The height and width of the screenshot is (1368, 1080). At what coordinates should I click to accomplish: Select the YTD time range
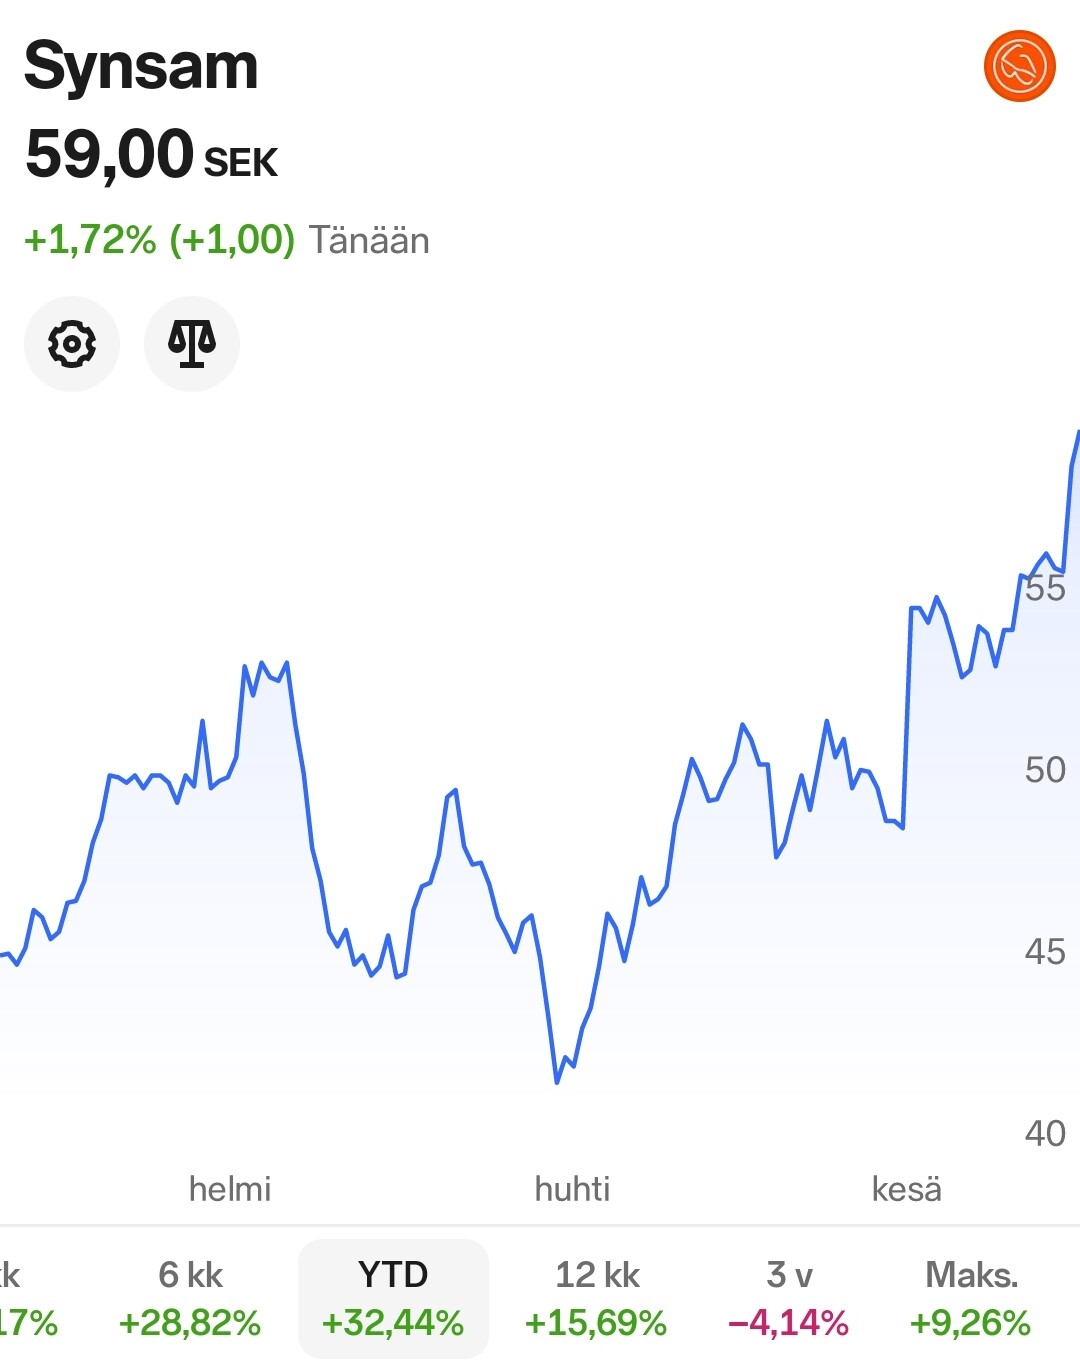(393, 1298)
